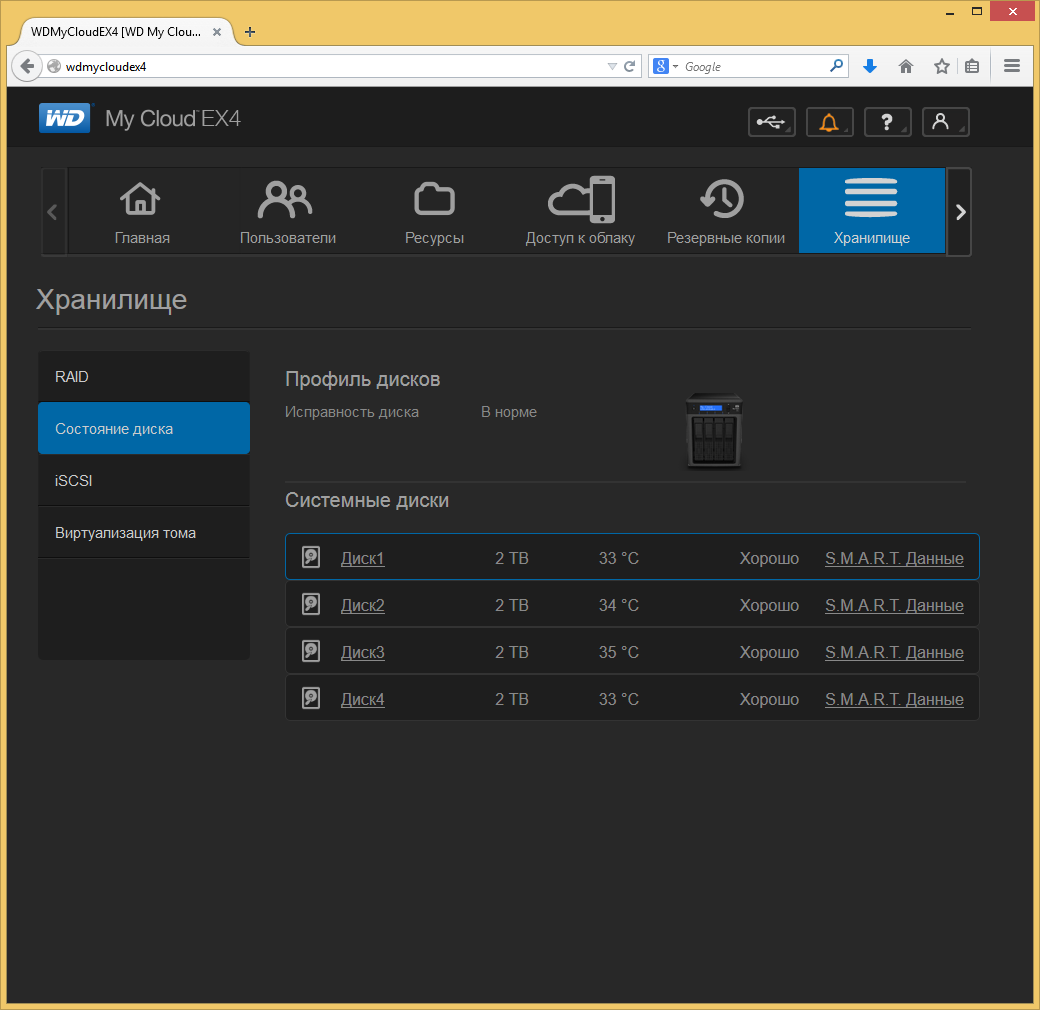Screen dimensions: 1040x1010
Task: Open the Firefox downloads arrow icon
Action: point(870,67)
